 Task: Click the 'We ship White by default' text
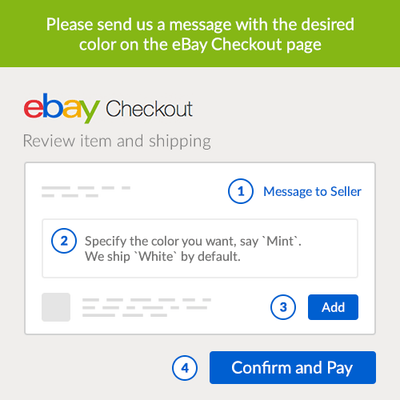(x=163, y=256)
